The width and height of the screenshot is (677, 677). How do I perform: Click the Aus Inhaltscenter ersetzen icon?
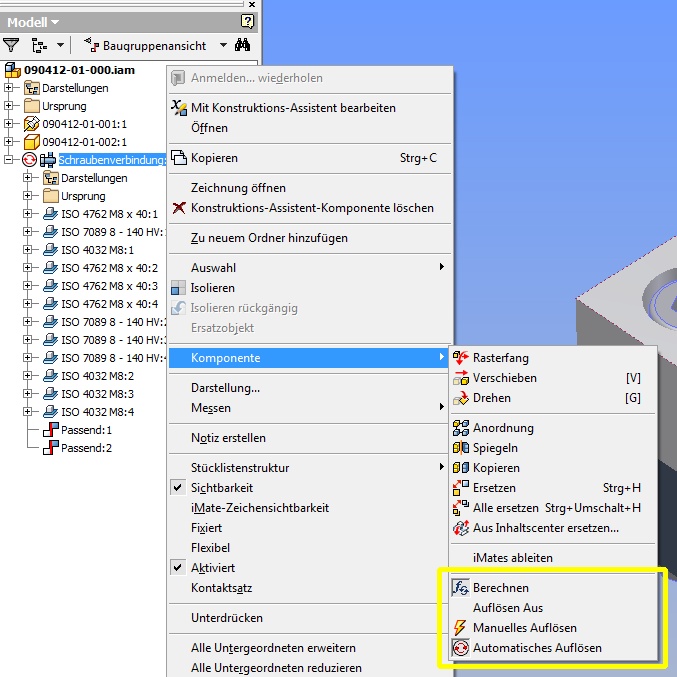461,528
